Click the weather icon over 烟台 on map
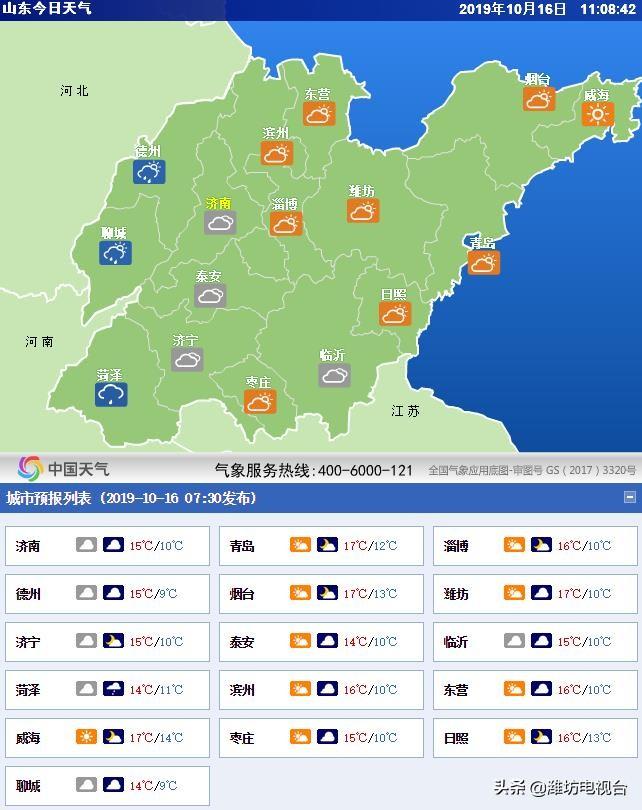This screenshot has width=642, height=810. coord(538,99)
